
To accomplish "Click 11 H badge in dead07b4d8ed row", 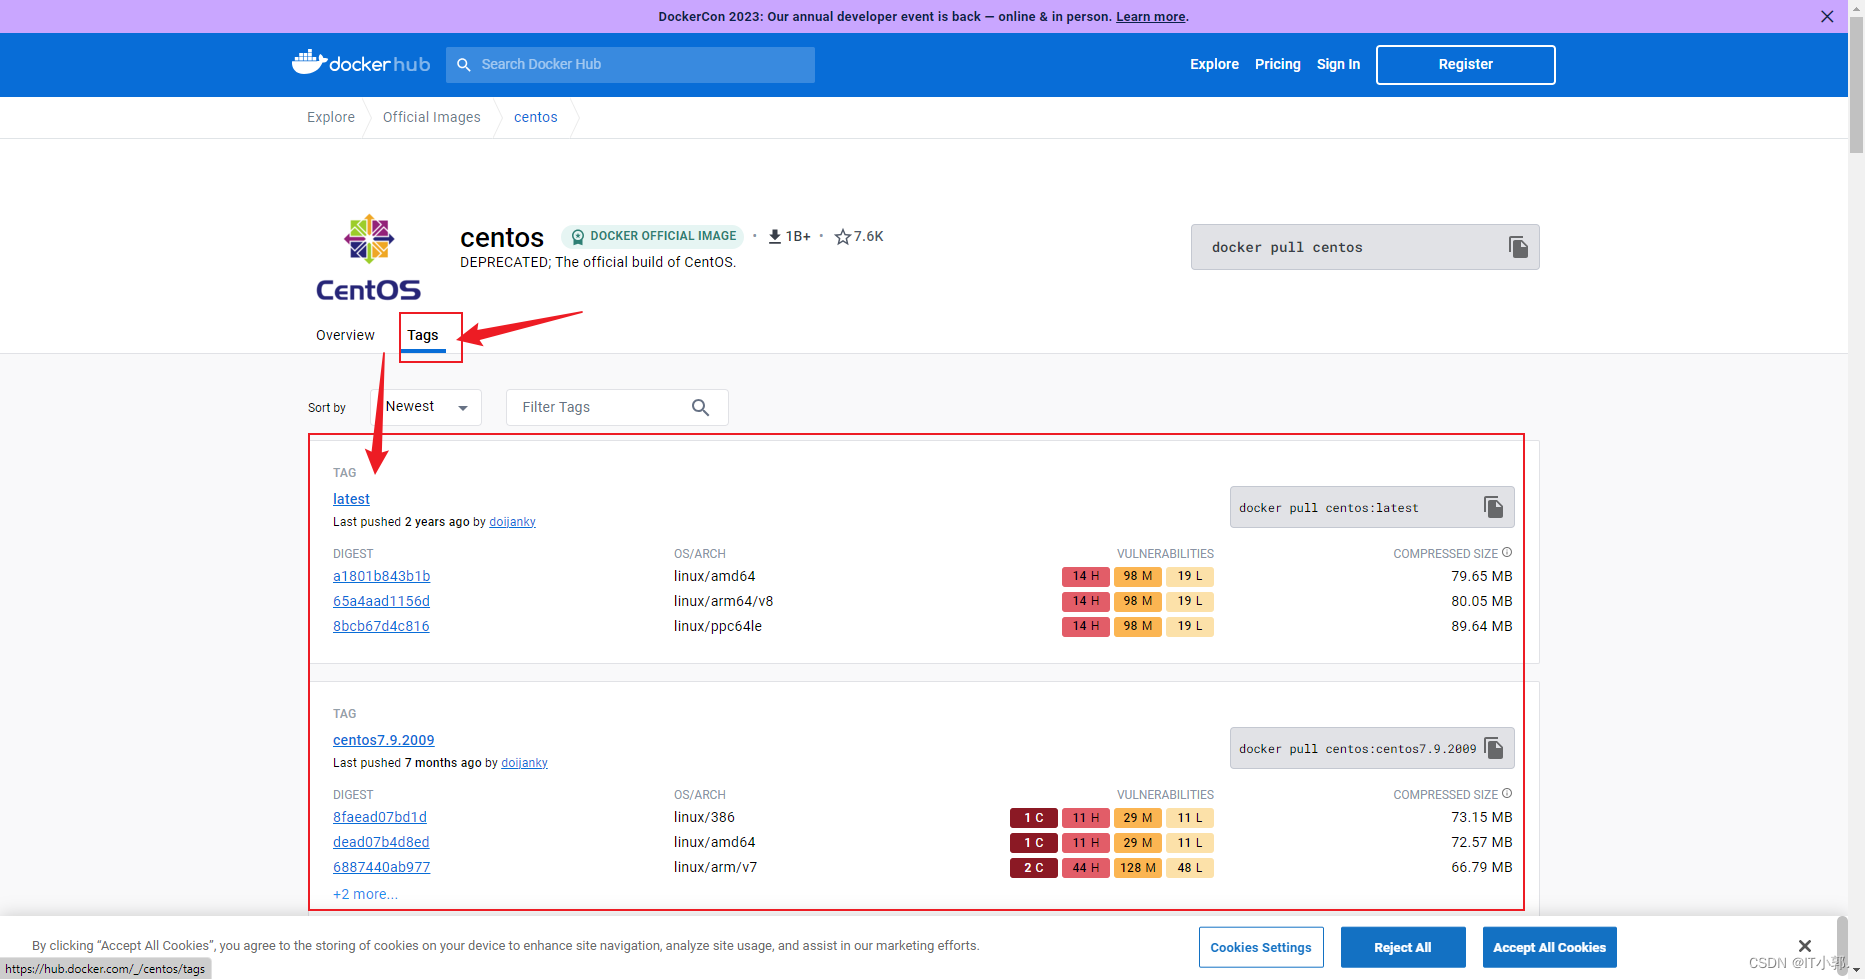I will pos(1086,843).
